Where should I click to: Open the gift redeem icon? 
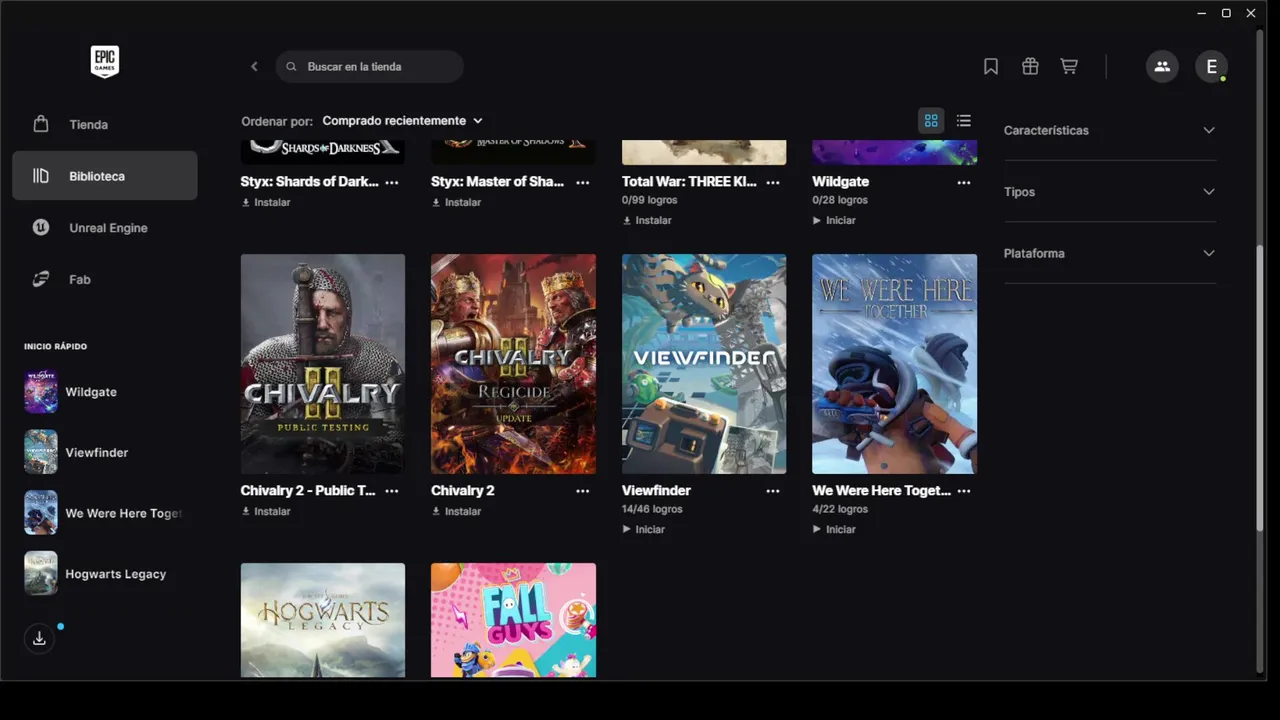(1030, 67)
